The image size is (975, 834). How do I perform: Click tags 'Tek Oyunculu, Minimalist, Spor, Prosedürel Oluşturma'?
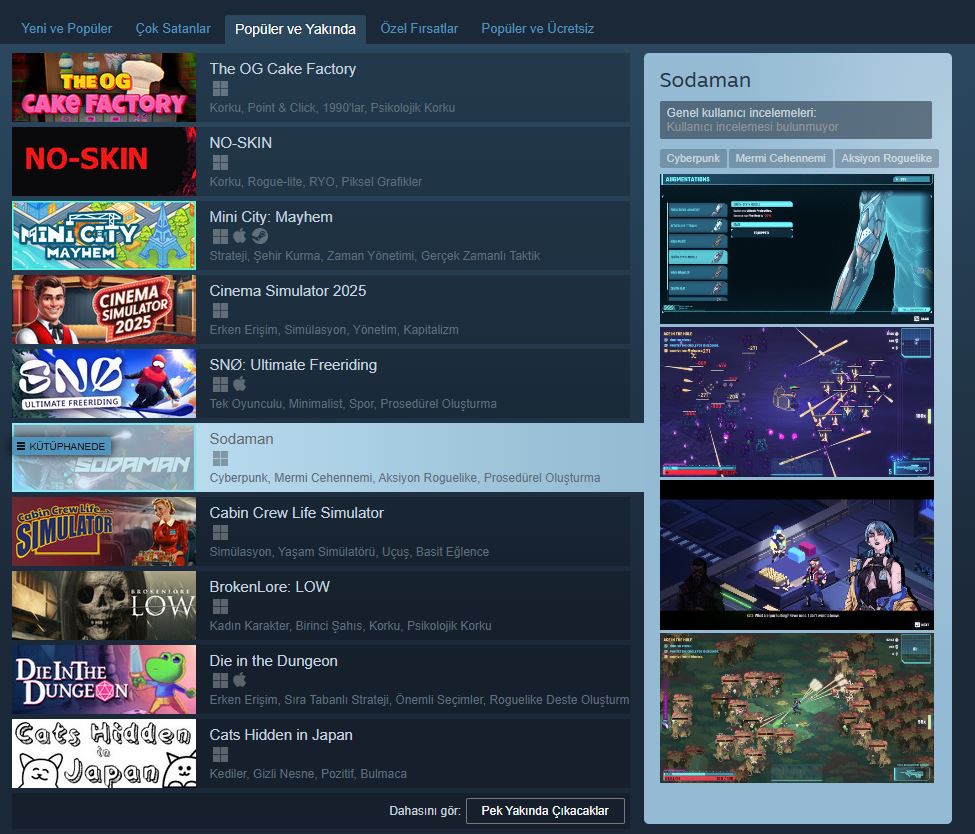pyautogui.click(x=353, y=404)
